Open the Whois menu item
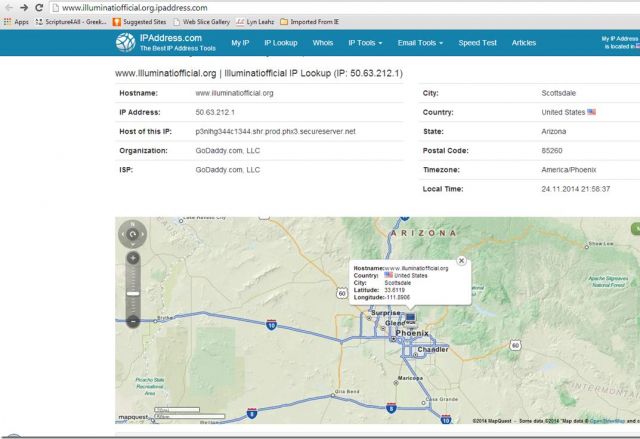Viewport: 640px width, 439px height. 323,43
